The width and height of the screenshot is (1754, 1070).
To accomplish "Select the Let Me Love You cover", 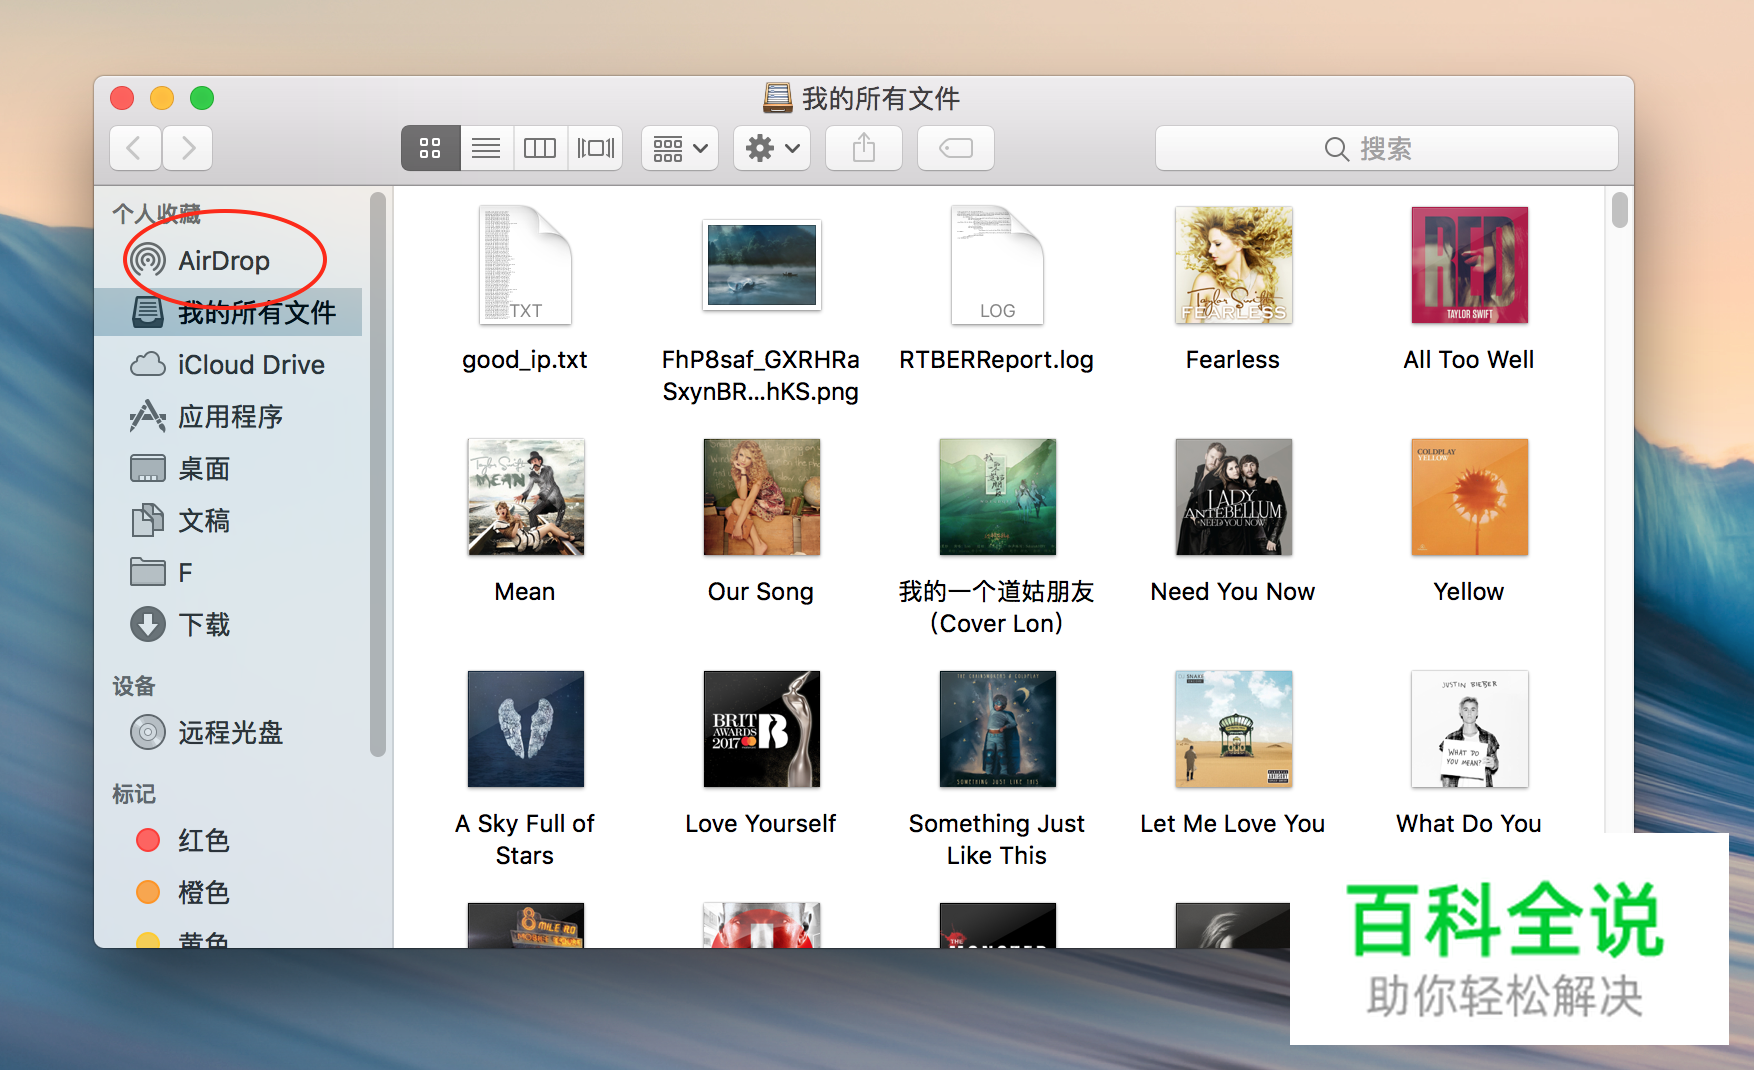I will (1233, 729).
